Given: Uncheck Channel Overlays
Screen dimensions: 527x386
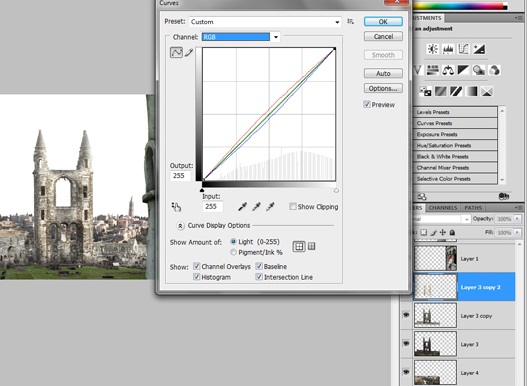Looking at the screenshot, I should click(197, 266).
